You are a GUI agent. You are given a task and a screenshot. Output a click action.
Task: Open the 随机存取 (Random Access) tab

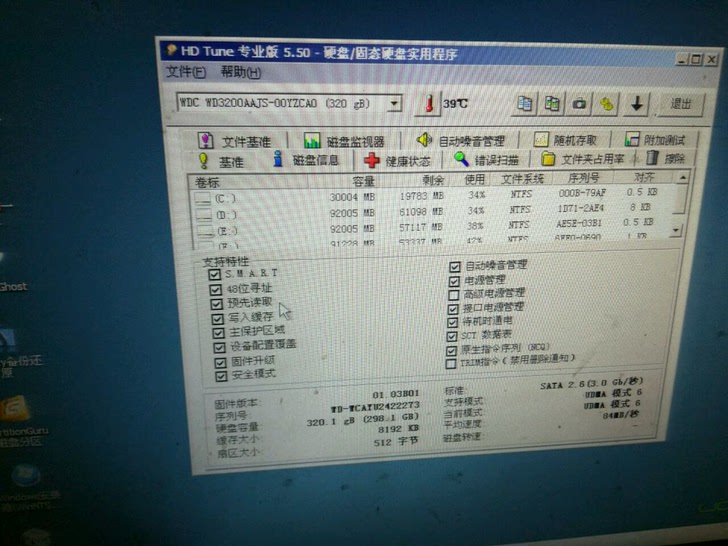[x=566, y=139]
